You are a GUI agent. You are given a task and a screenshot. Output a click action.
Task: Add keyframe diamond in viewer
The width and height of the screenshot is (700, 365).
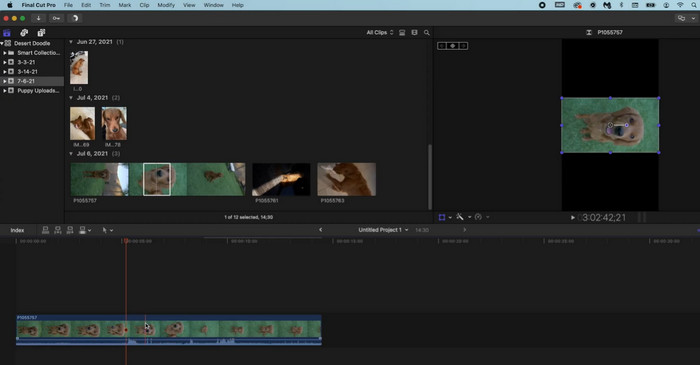(x=453, y=46)
